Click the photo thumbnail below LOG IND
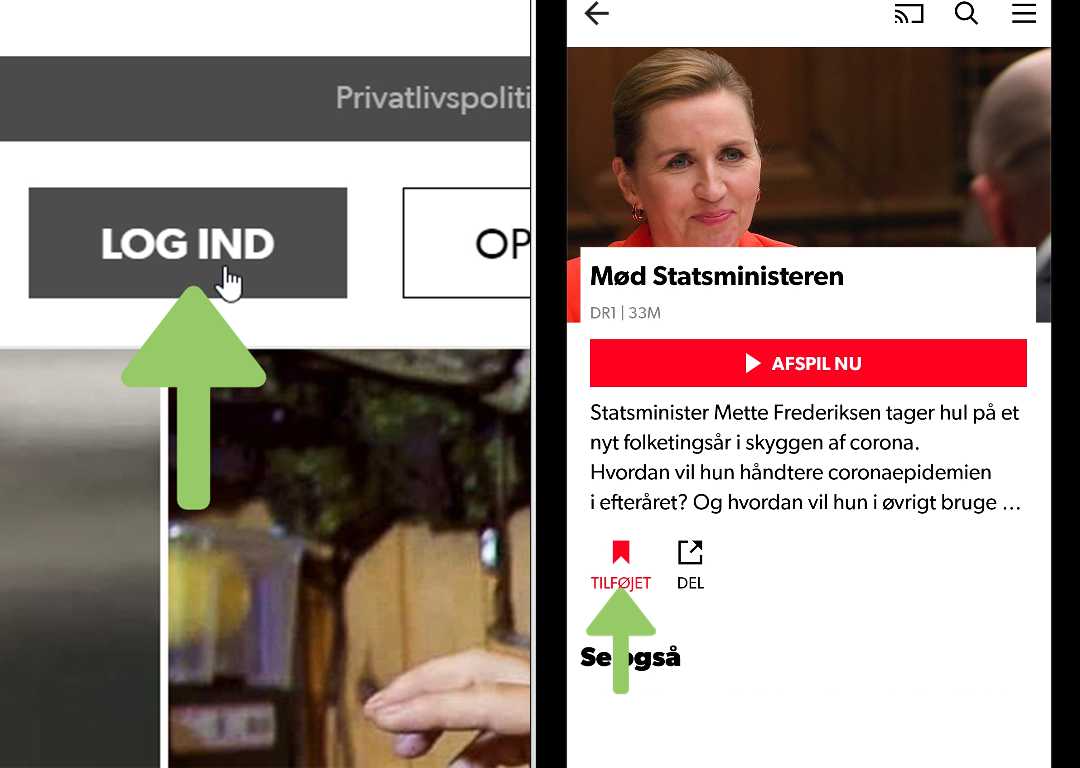 point(349,559)
